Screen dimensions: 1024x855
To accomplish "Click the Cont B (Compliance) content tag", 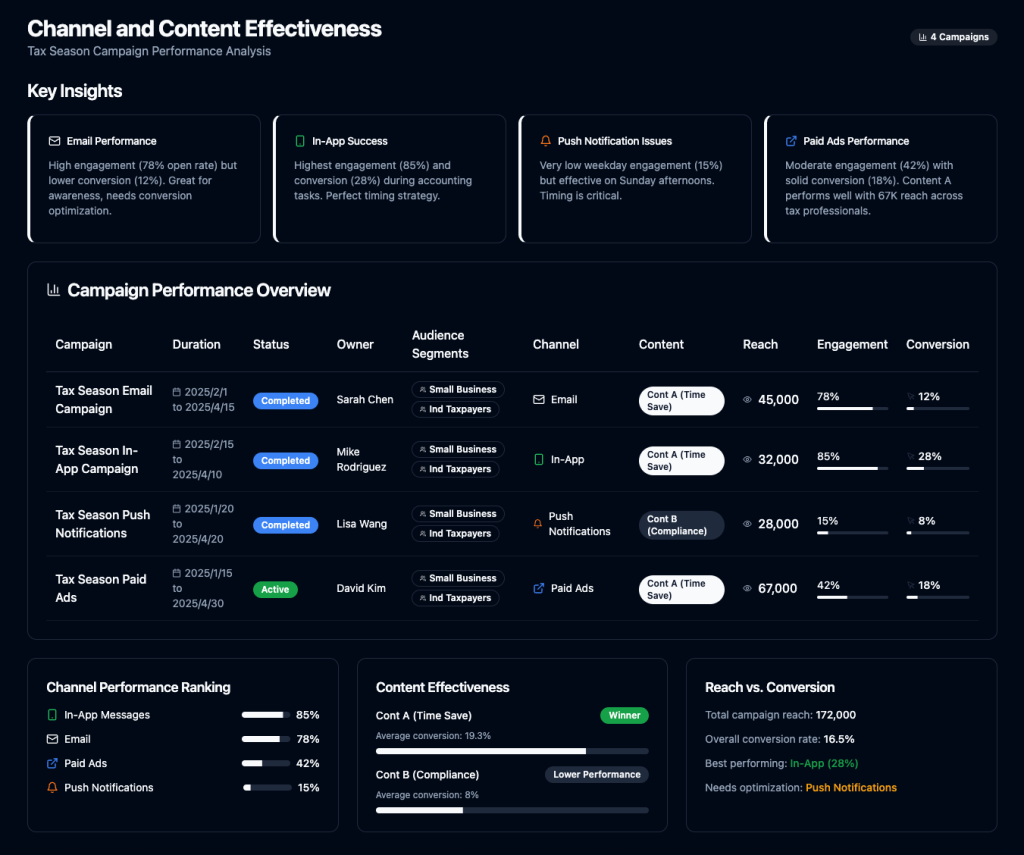I will coord(680,525).
